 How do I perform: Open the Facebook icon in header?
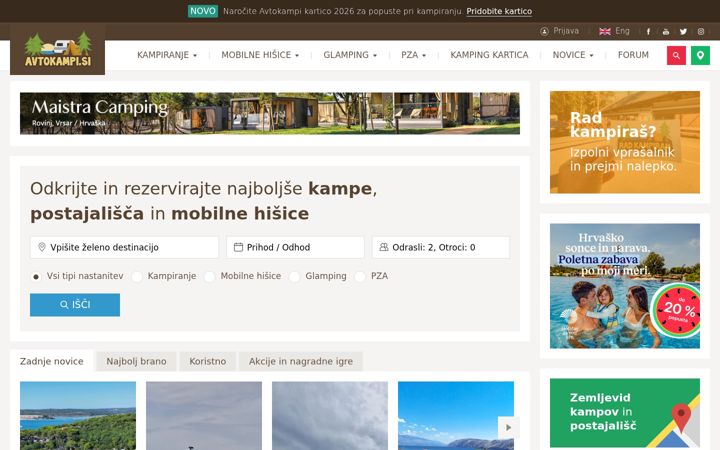[648, 32]
